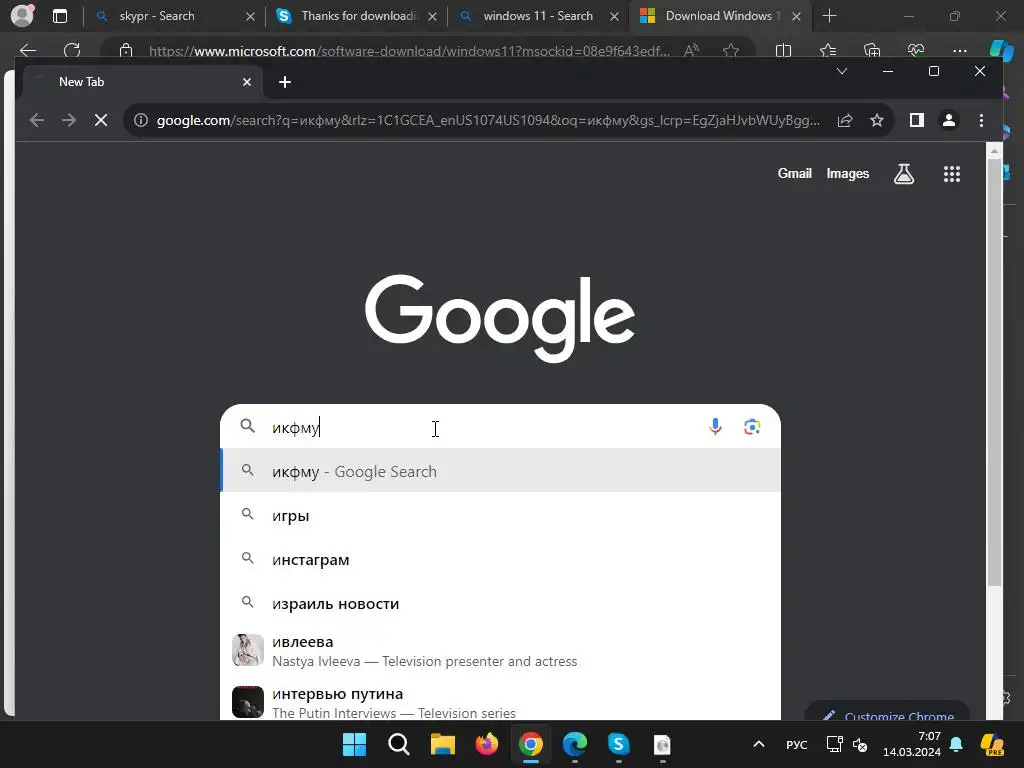Open Gmail link
The image size is (1024, 768).
(x=794, y=174)
